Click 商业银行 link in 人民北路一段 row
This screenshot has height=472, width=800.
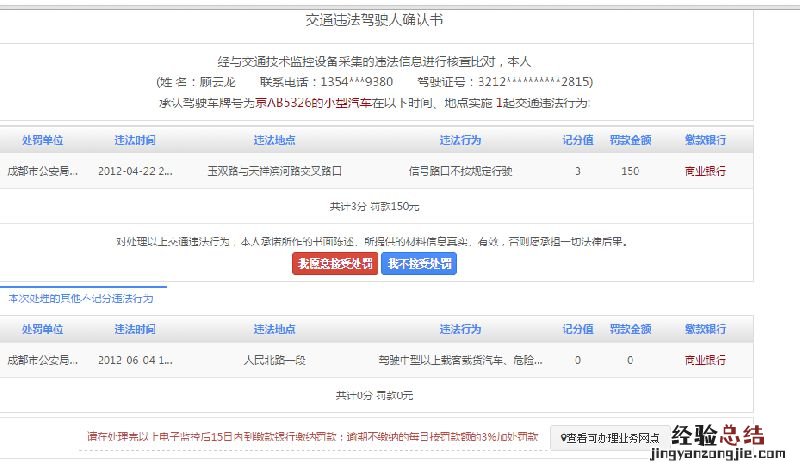705,360
